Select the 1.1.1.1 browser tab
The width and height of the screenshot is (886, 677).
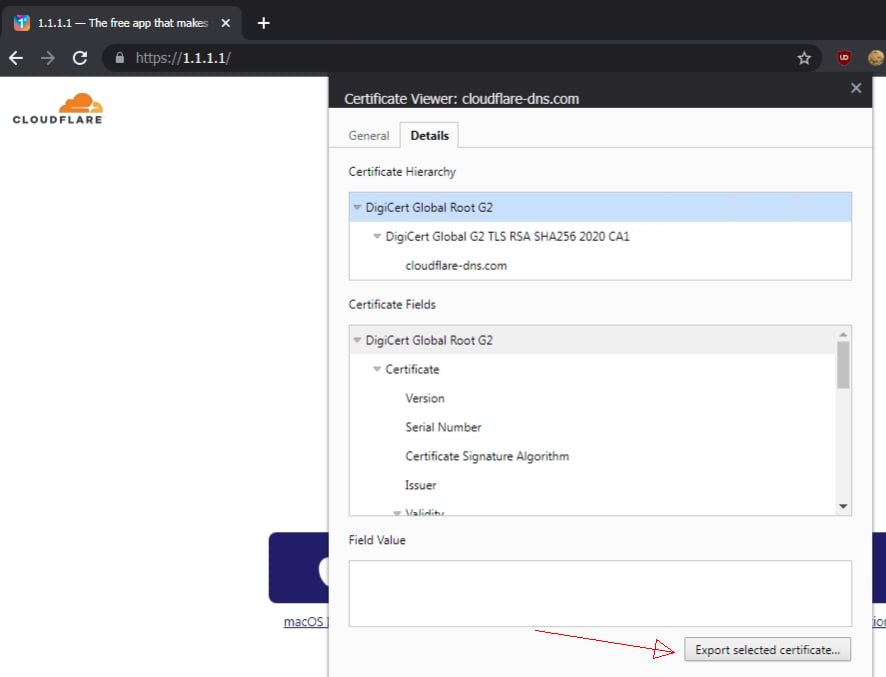pos(122,23)
